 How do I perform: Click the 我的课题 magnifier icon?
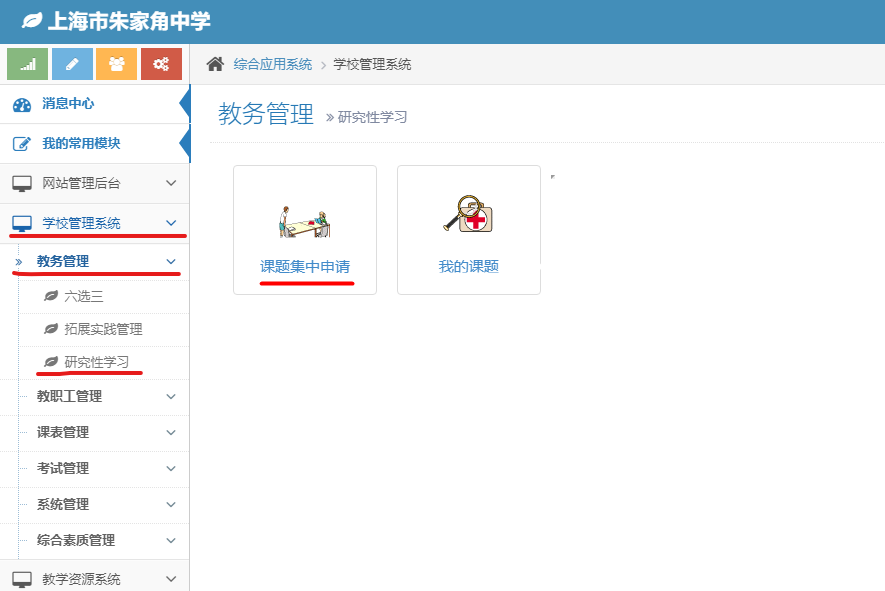(468, 214)
